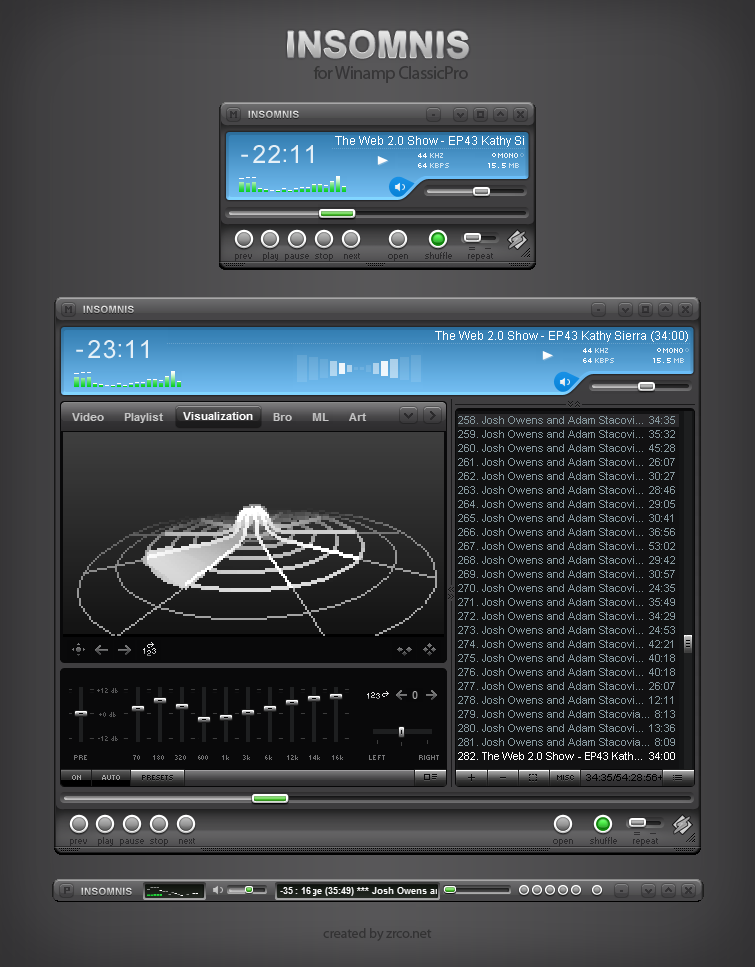Open the playlist list-options icon

tap(677, 777)
